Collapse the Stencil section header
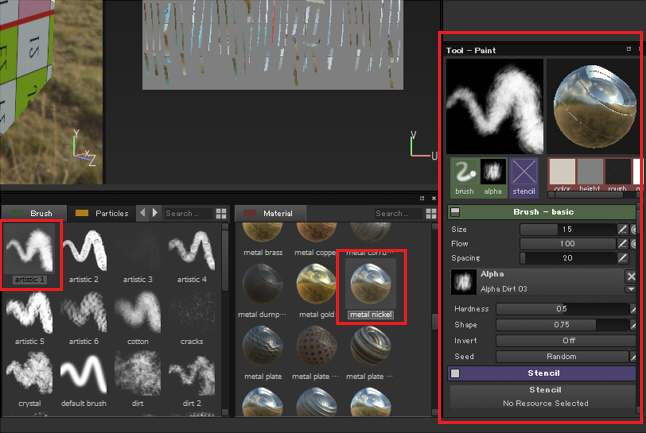The height and width of the screenshot is (433, 646). click(x=456, y=373)
